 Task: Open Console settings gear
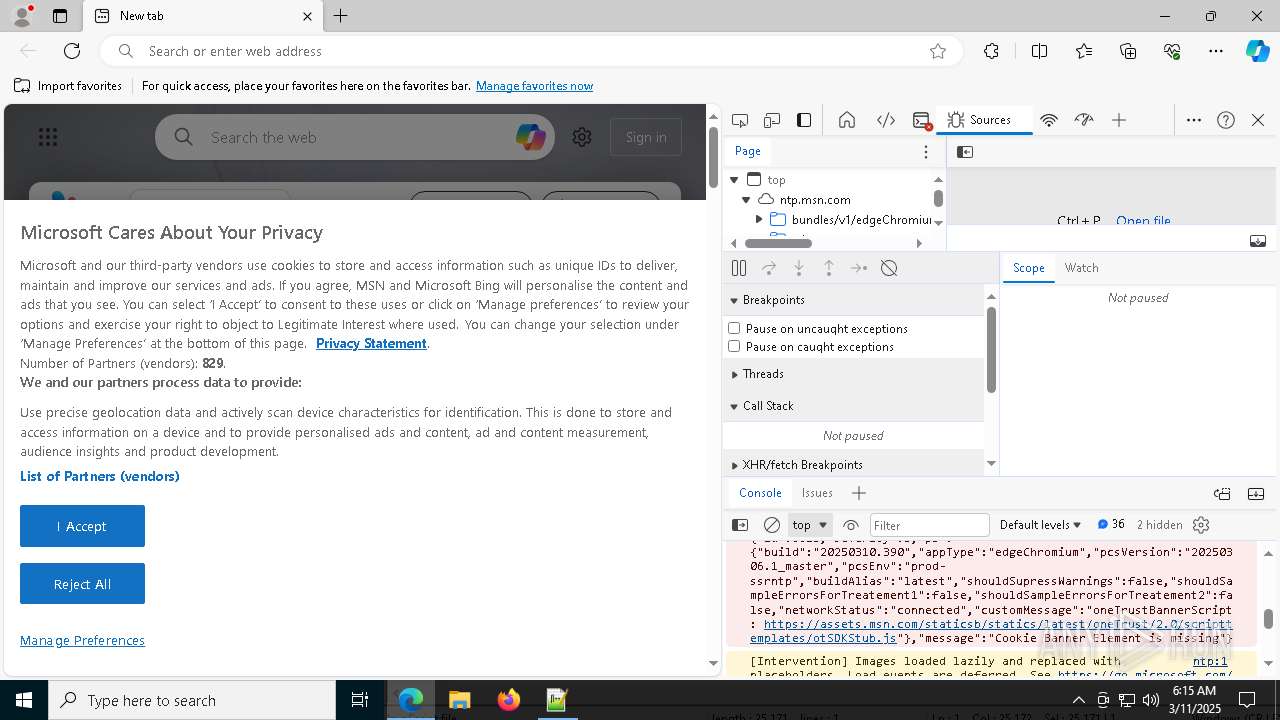pos(1201,525)
